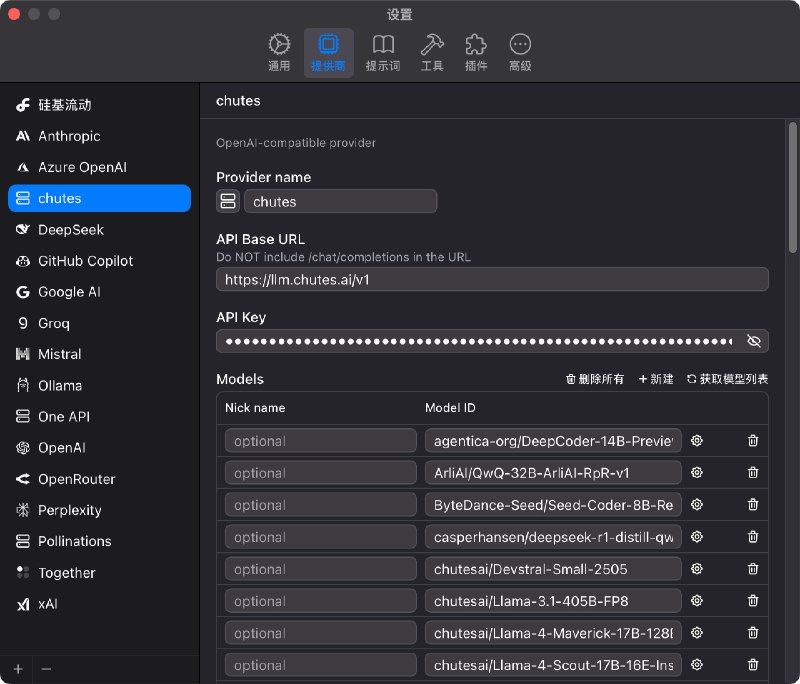Edit the Provider name field

pyautogui.click(x=340, y=201)
